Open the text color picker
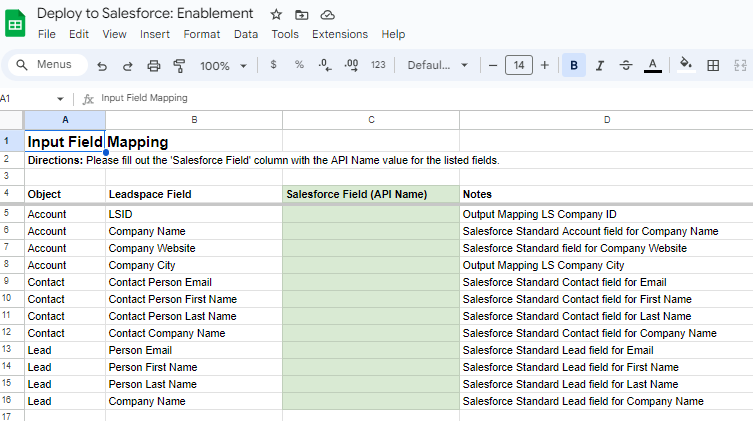The width and height of the screenshot is (753, 421). click(653, 65)
